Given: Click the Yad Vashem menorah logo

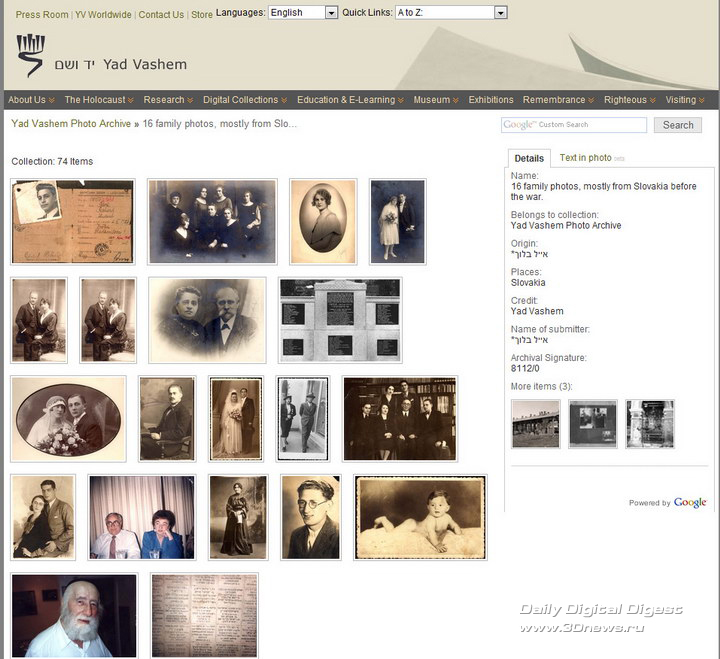Looking at the screenshot, I should tap(31, 55).
